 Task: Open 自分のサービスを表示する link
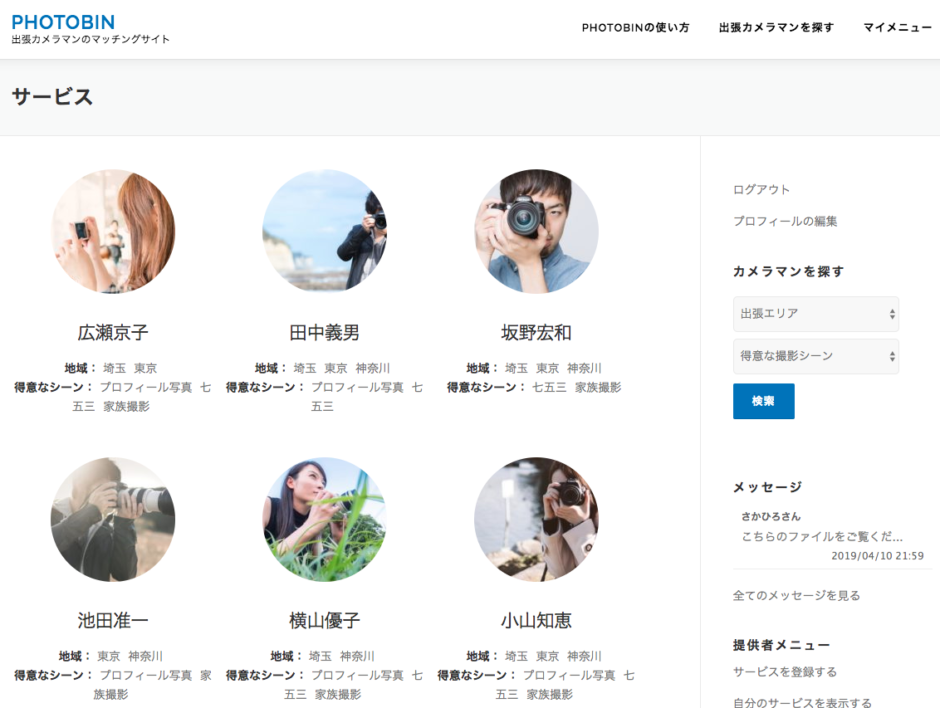802,703
